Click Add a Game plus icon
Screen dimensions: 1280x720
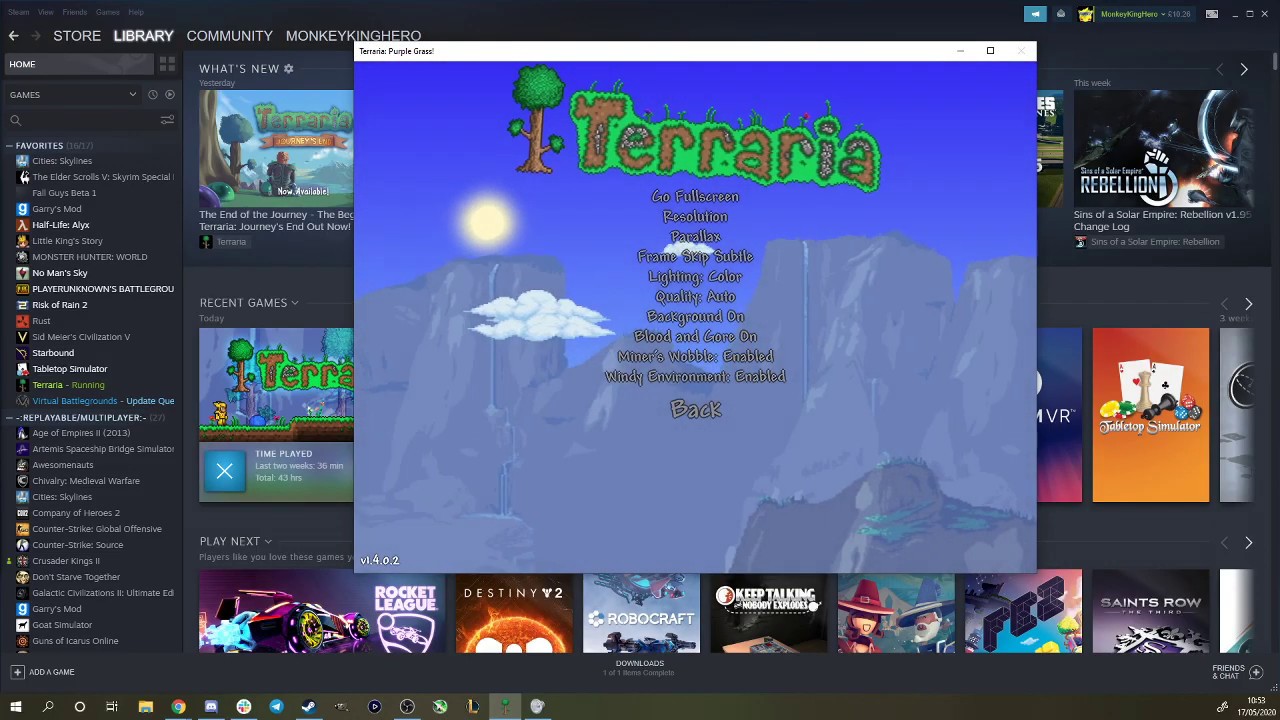pyautogui.click(x=17, y=672)
